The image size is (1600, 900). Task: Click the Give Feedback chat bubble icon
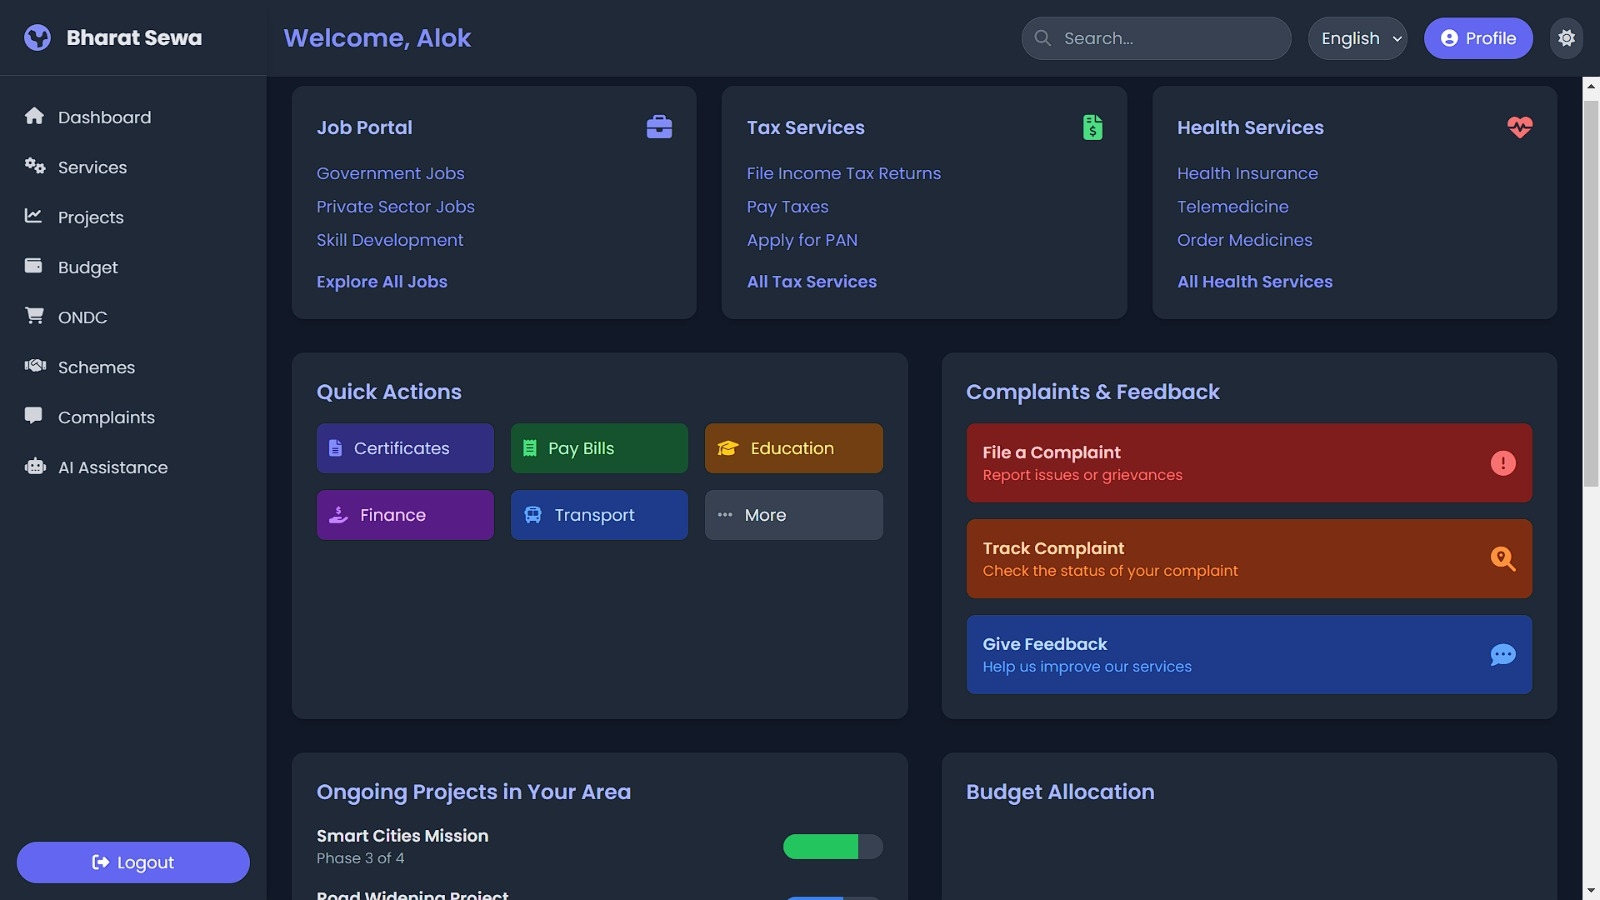(1502, 655)
